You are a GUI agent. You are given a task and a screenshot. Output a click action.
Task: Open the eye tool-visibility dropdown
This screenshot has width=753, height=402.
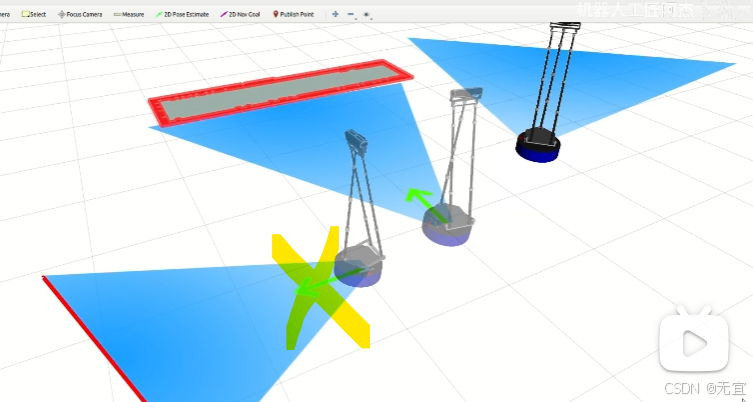click(367, 15)
